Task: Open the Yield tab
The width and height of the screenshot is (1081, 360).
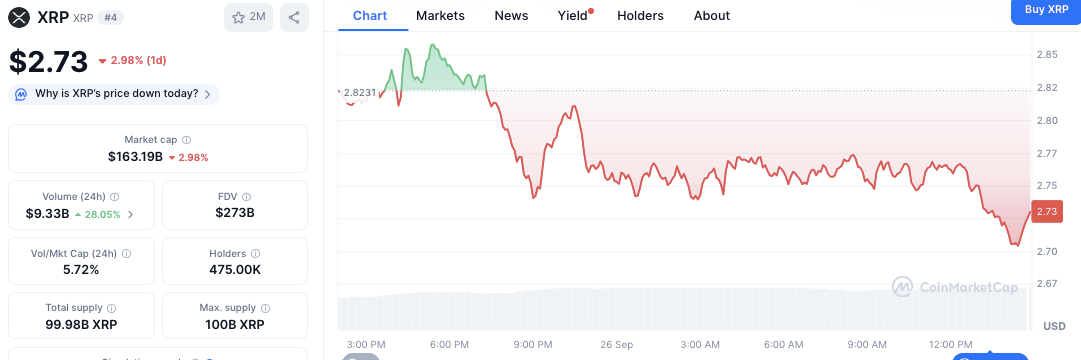Action: point(574,16)
